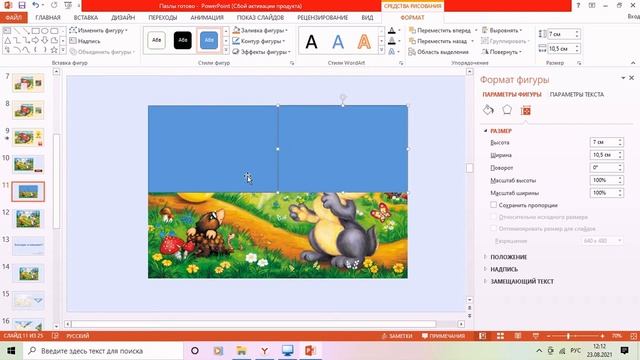Open Эффекты фигуры dropdown
This screenshot has width=640, height=360.
(262, 52)
